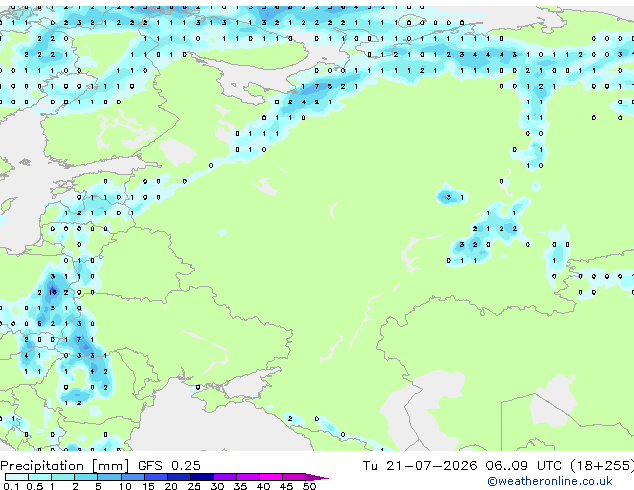Click the '10' legend scale label
634x490 pixels.
[x=125, y=486]
